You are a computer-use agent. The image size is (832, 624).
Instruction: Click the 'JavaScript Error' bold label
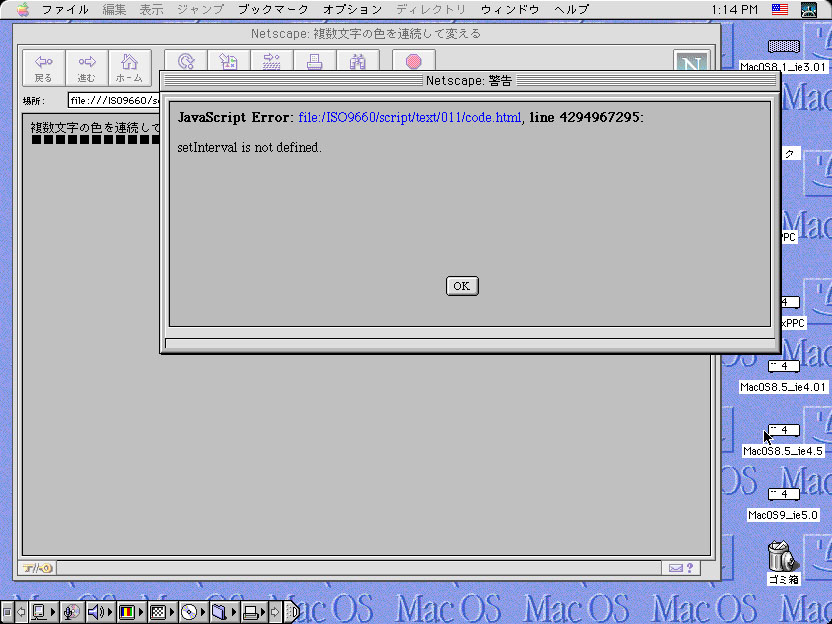233,117
